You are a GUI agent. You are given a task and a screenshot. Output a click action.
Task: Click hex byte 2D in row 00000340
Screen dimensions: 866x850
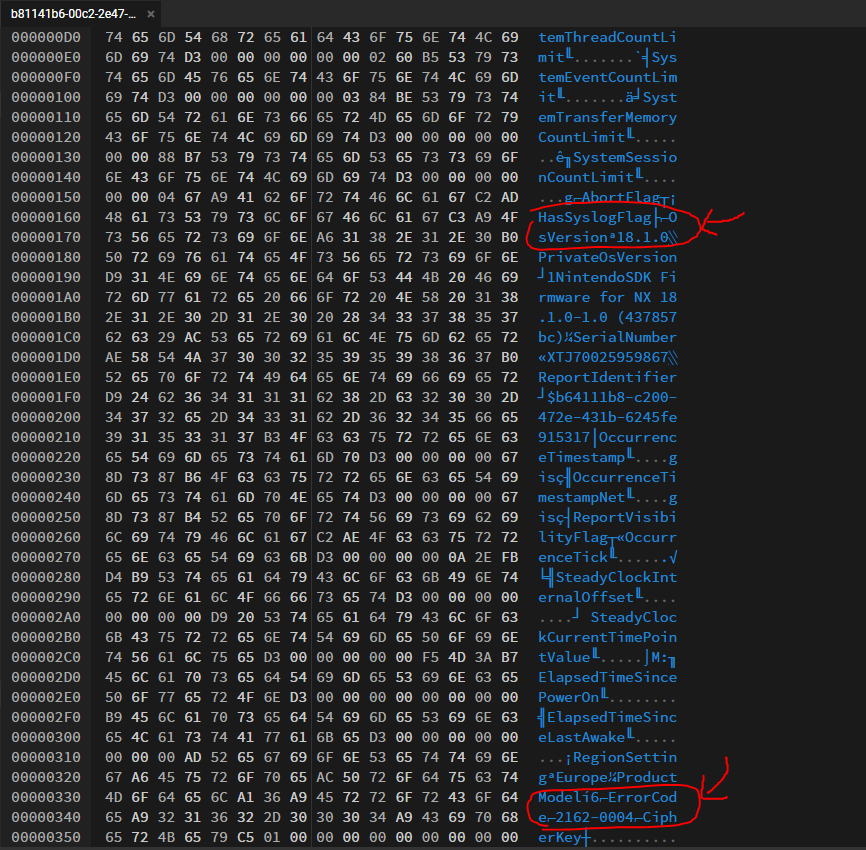tap(272, 817)
